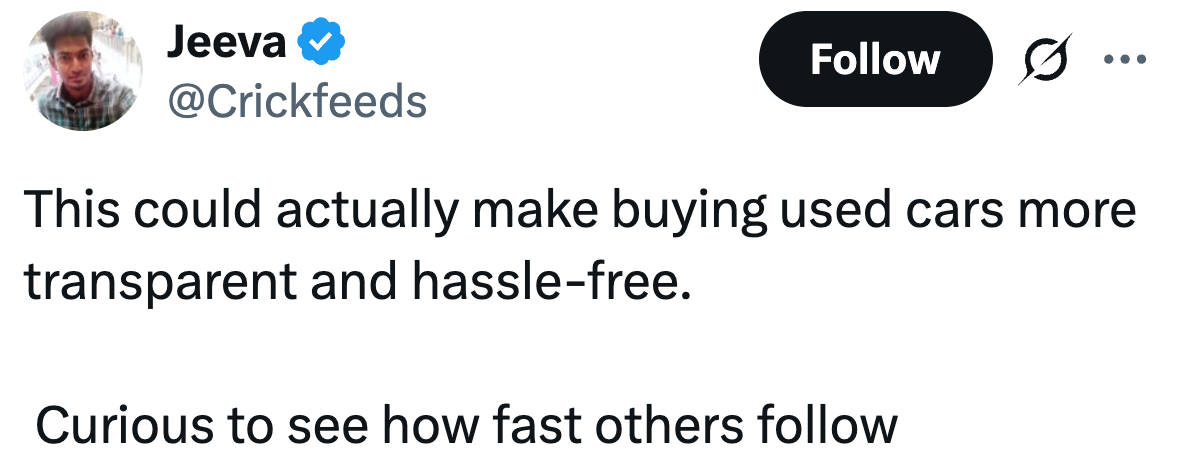Click the sentence starting "This could actually"
Viewport: 1180px width, 472px height.
(580, 213)
